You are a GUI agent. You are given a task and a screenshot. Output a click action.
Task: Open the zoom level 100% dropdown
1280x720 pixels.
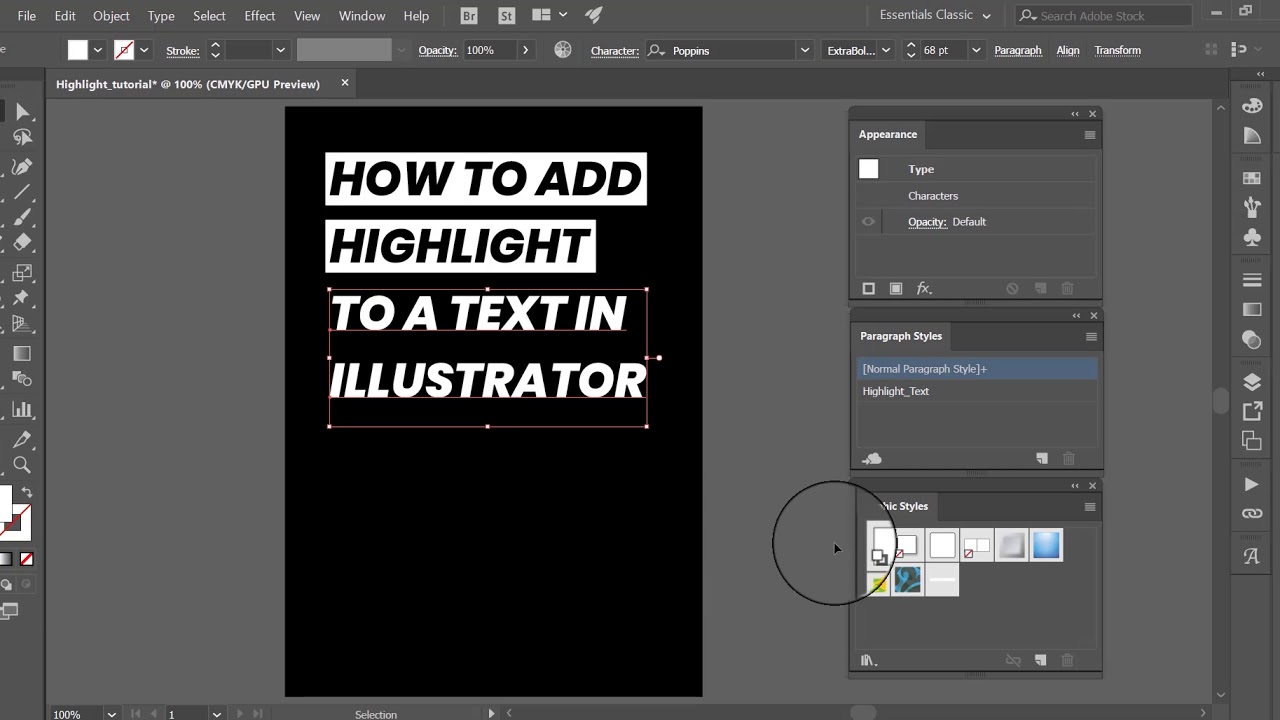(x=111, y=714)
